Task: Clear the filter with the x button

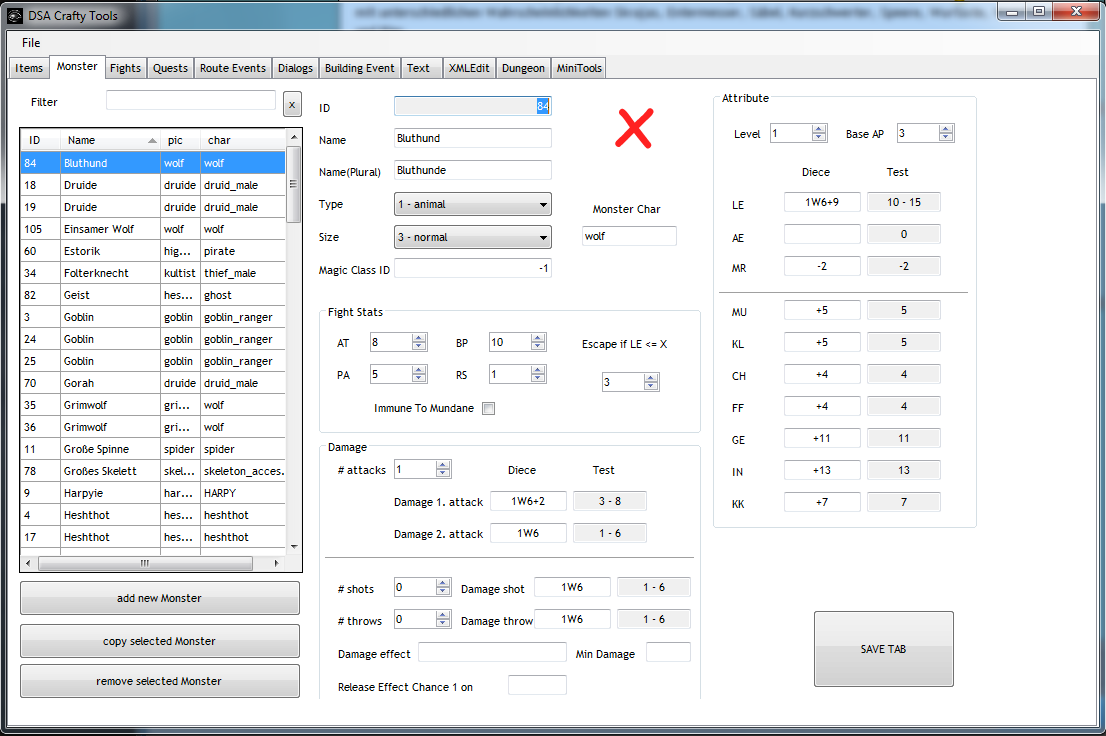Action: pyautogui.click(x=292, y=104)
